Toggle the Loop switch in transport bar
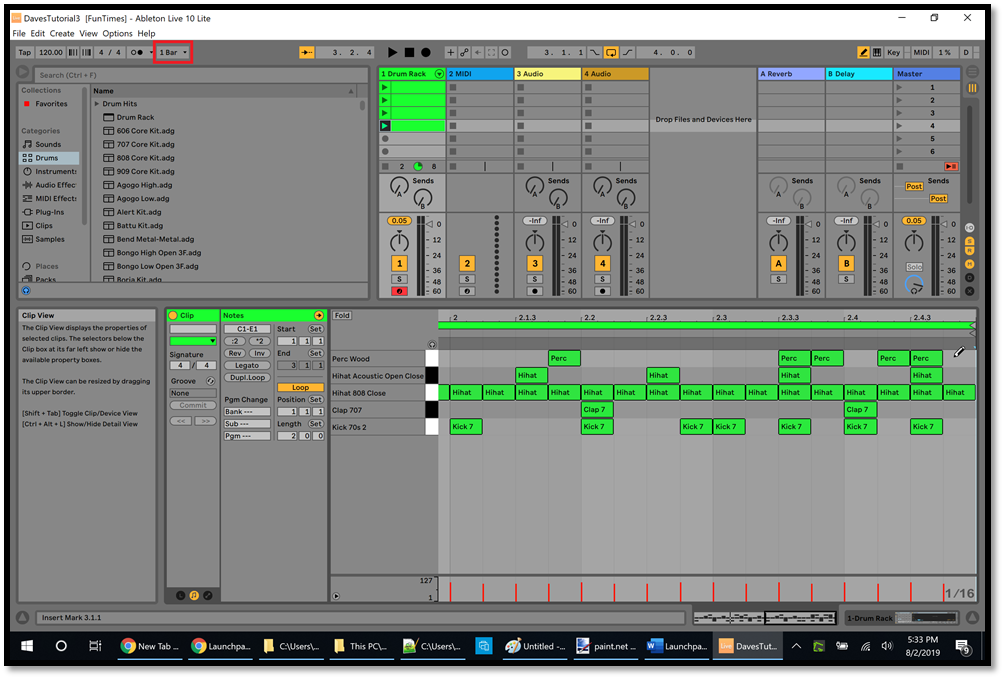The width and height of the screenshot is (1004, 679). (611, 53)
